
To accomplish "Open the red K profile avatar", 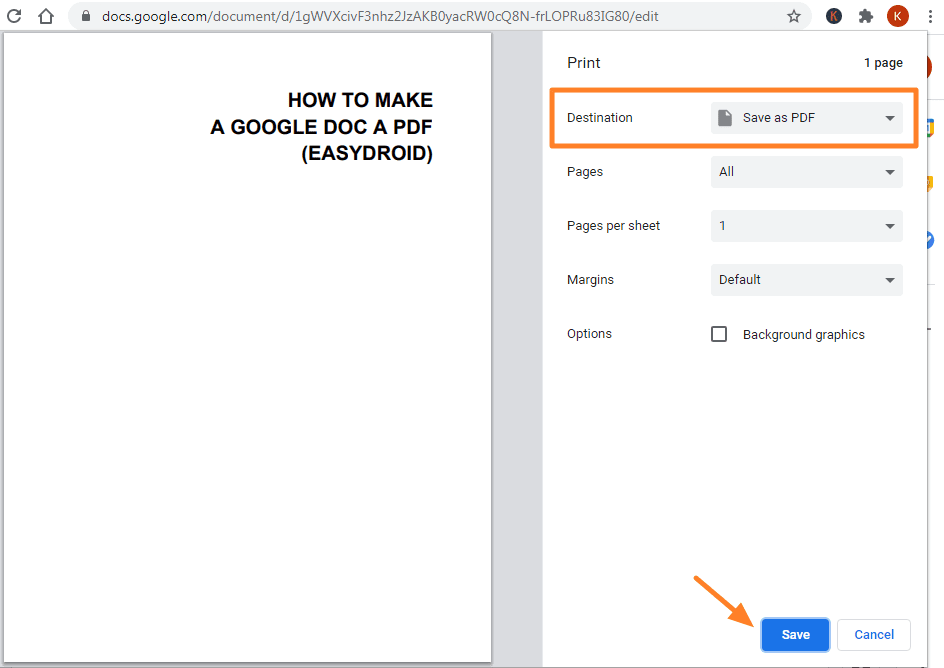I will pyautogui.click(x=897, y=16).
